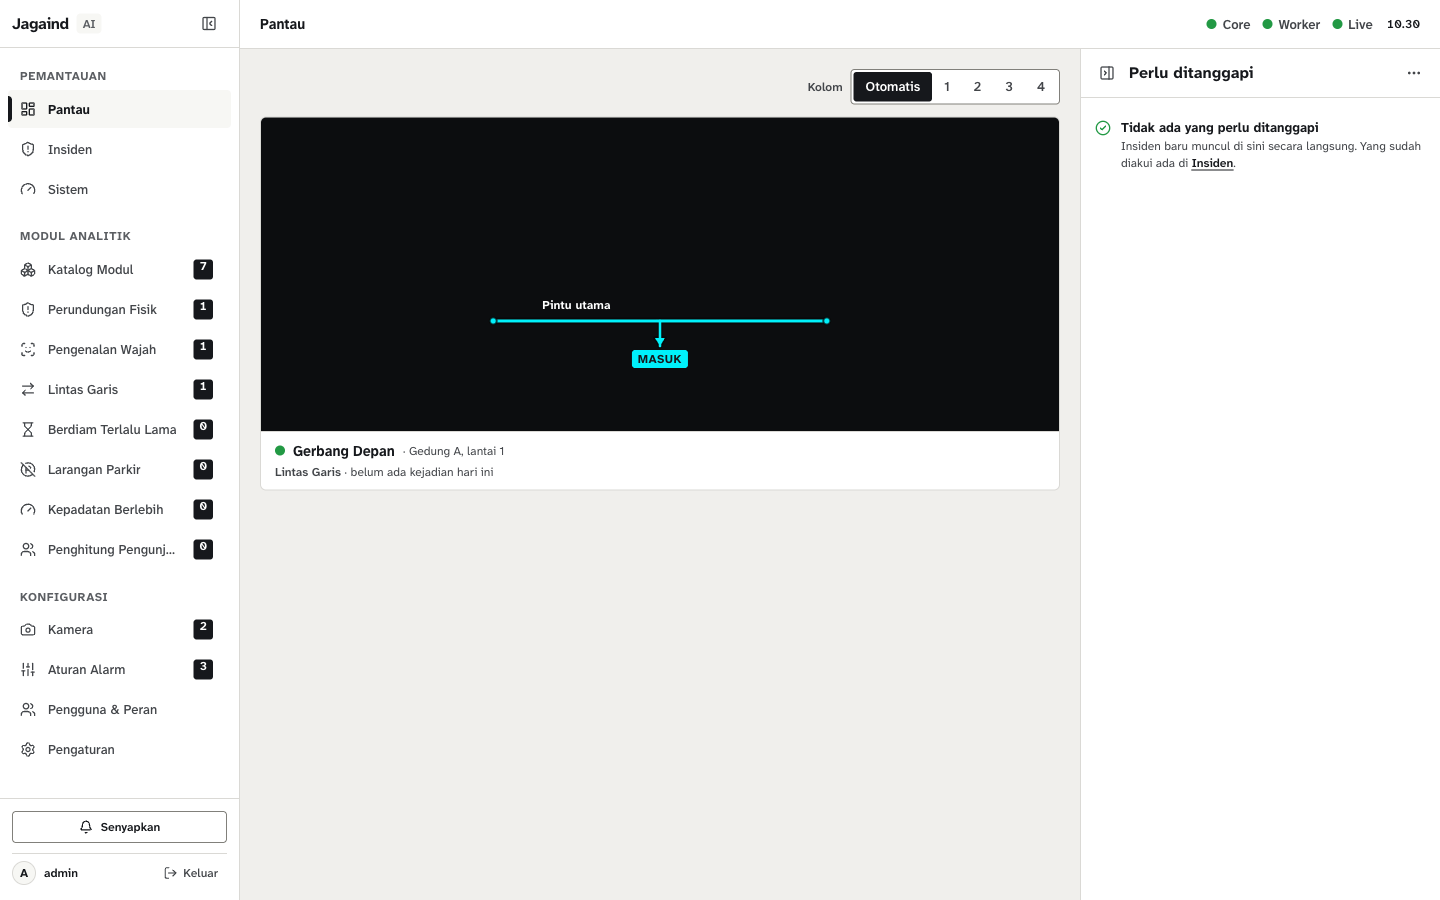Select the Lintas Garis arrows icon

tap(28, 389)
